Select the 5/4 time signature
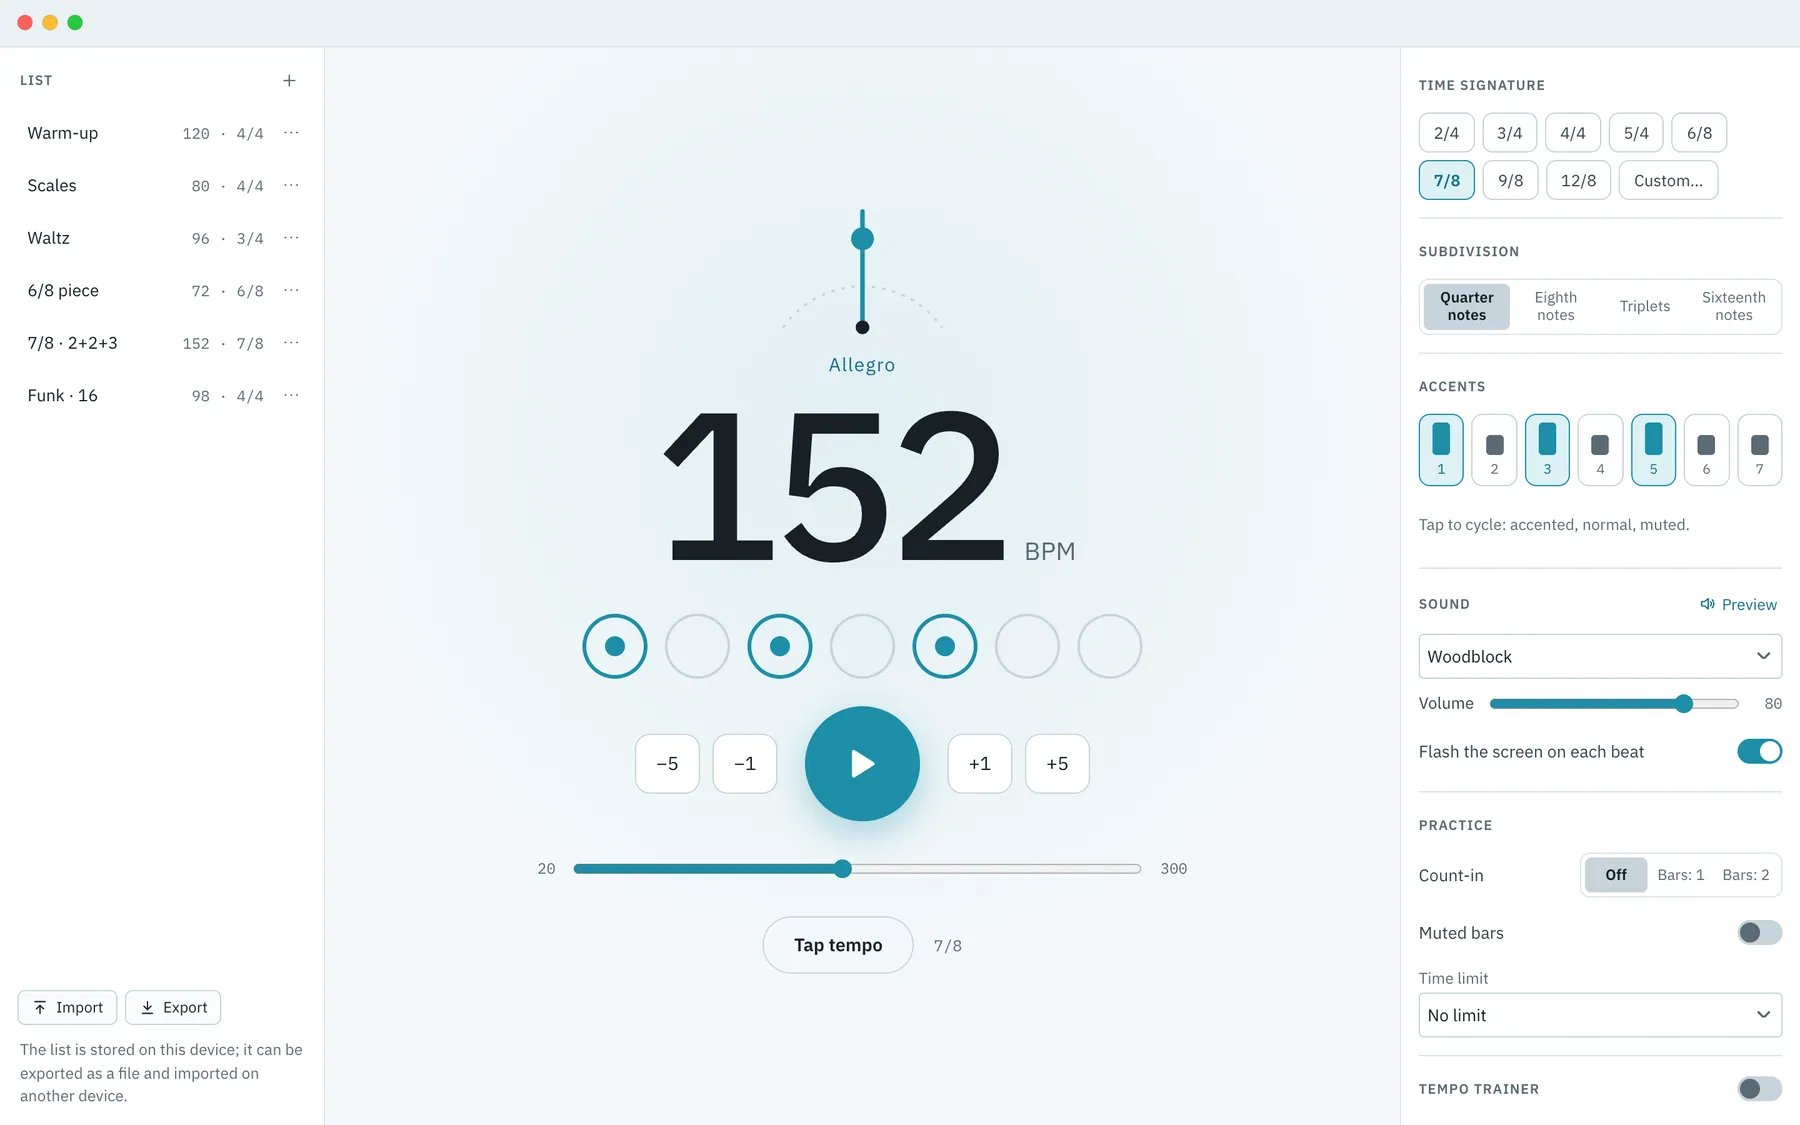The width and height of the screenshot is (1800, 1125). [x=1636, y=133]
